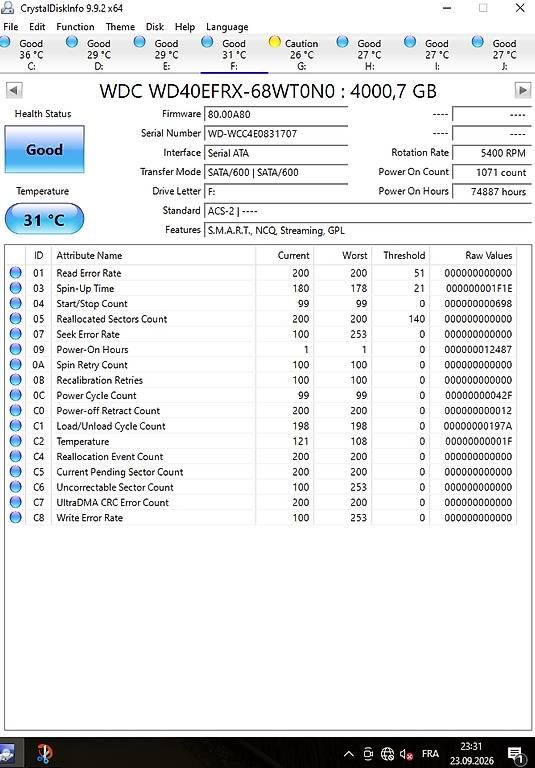This screenshot has width=535, height=768.
Task: Open the Language menu
Action: [227, 27]
